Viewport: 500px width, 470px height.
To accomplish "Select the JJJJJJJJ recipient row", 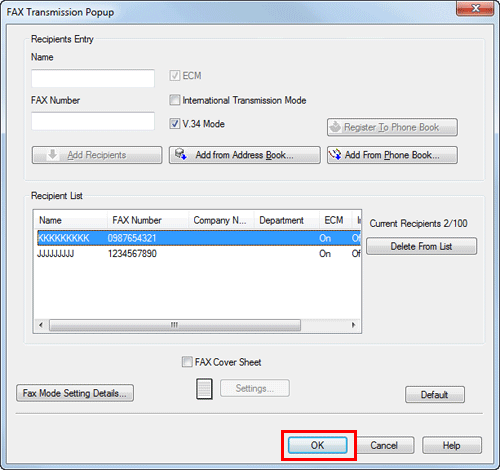I will coord(199,254).
